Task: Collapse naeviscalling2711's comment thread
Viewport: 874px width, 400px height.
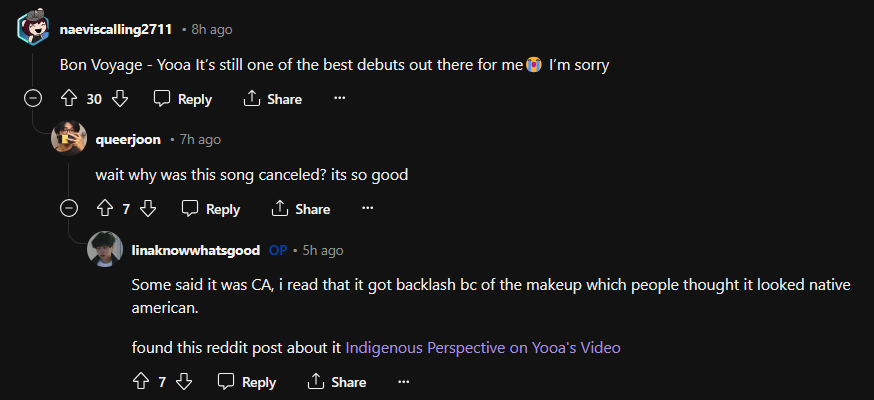Action: (32, 99)
